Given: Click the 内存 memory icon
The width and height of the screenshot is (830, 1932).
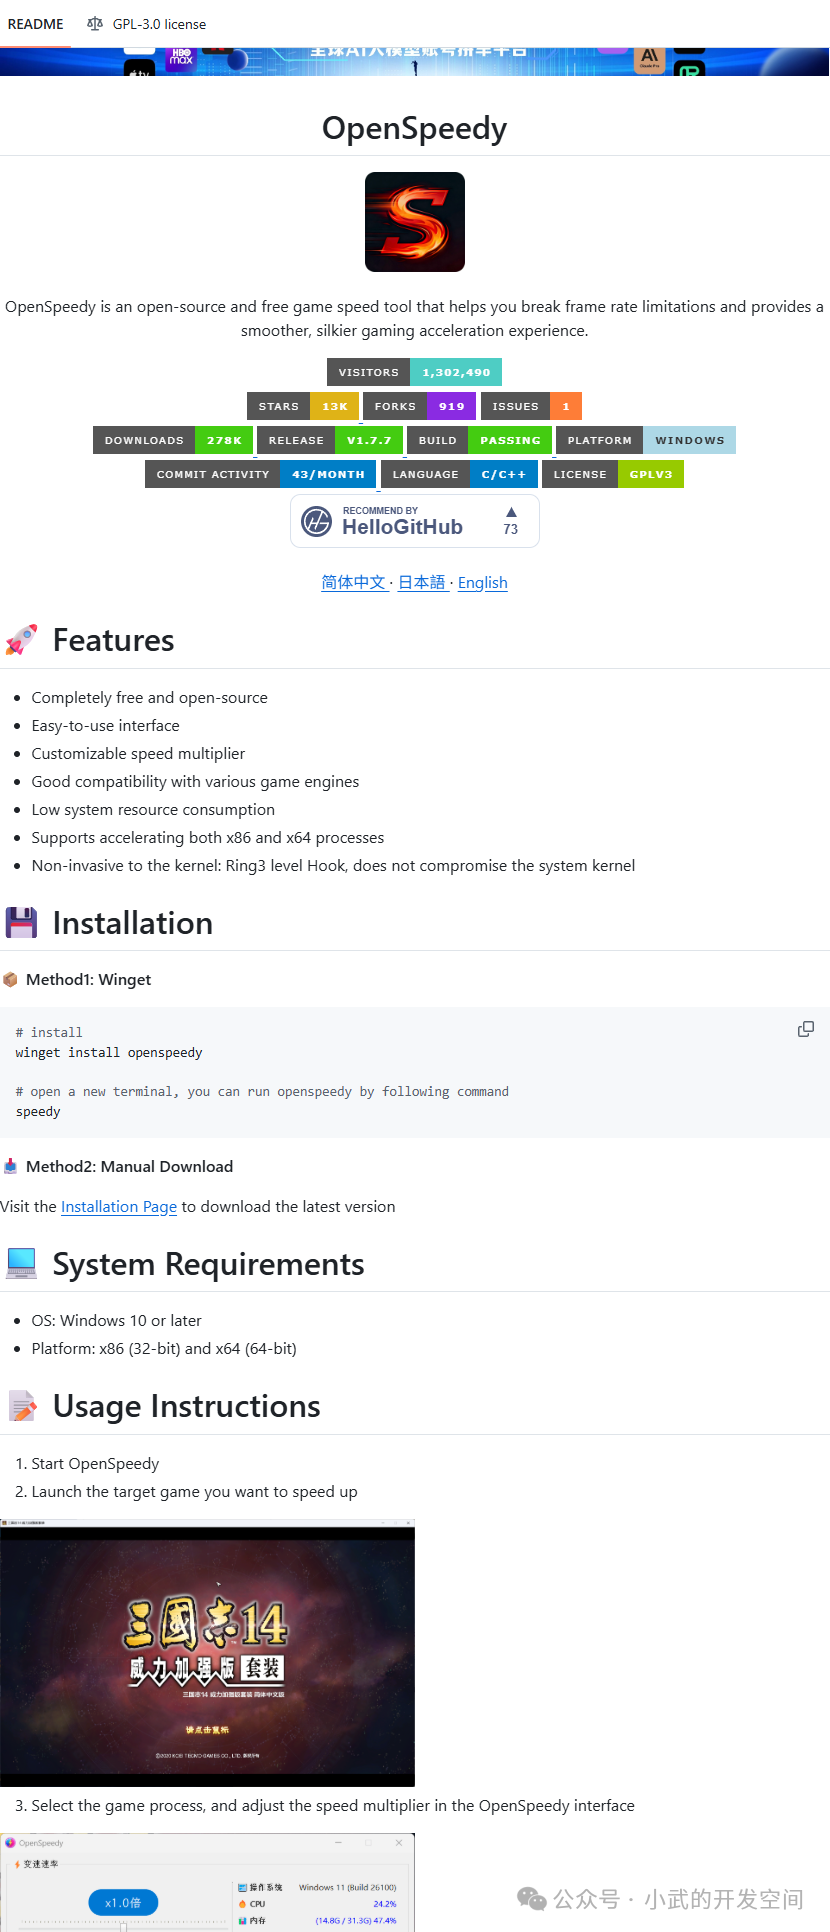Looking at the screenshot, I should 242,1920.
